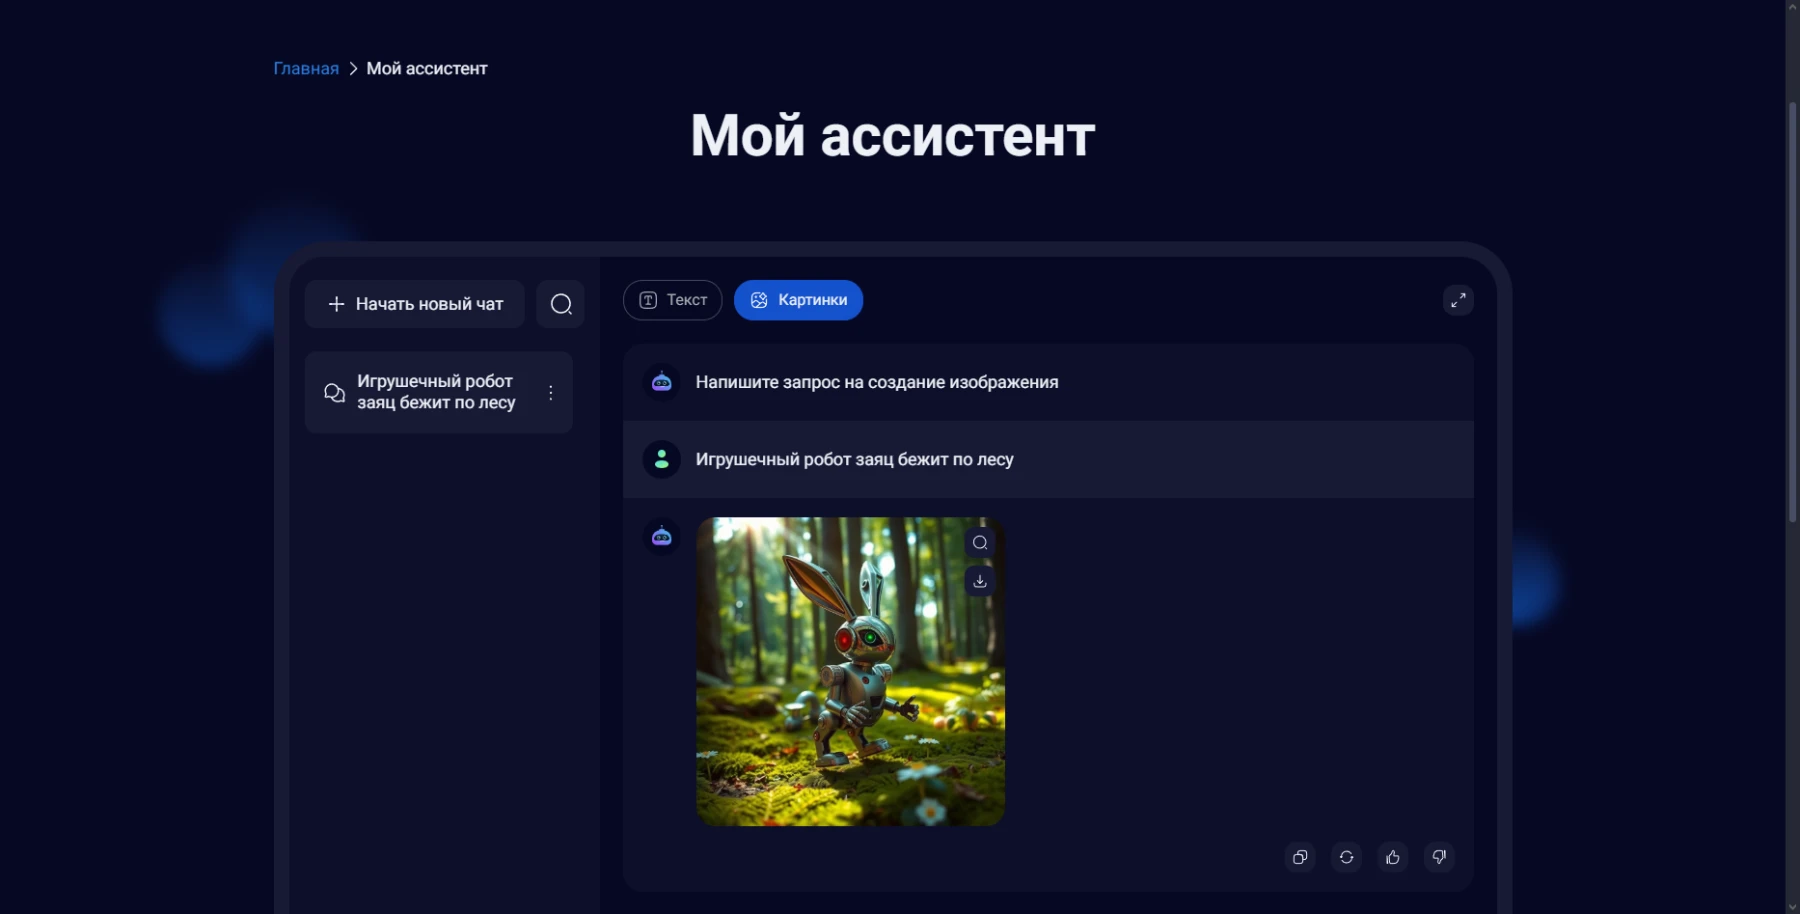This screenshot has height=914, width=1800.
Task: Zoom into the generated image with the magnifier
Action: point(979,542)
